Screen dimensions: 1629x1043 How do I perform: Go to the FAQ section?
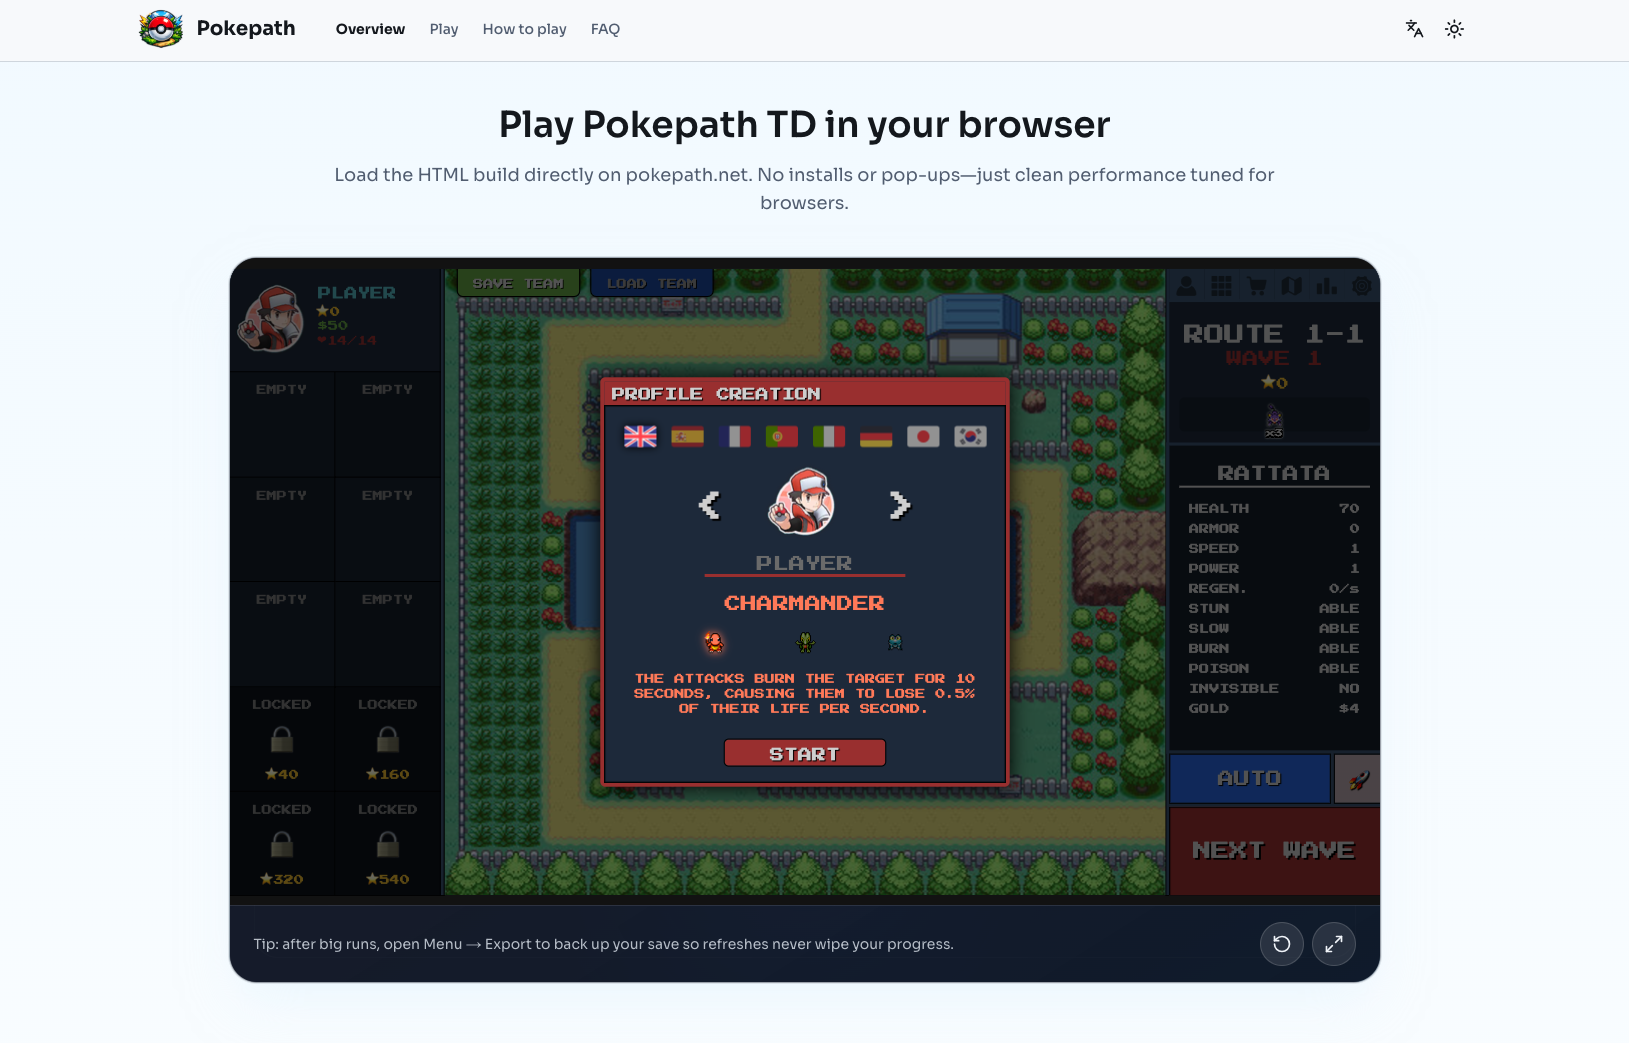tap(605, 29)
